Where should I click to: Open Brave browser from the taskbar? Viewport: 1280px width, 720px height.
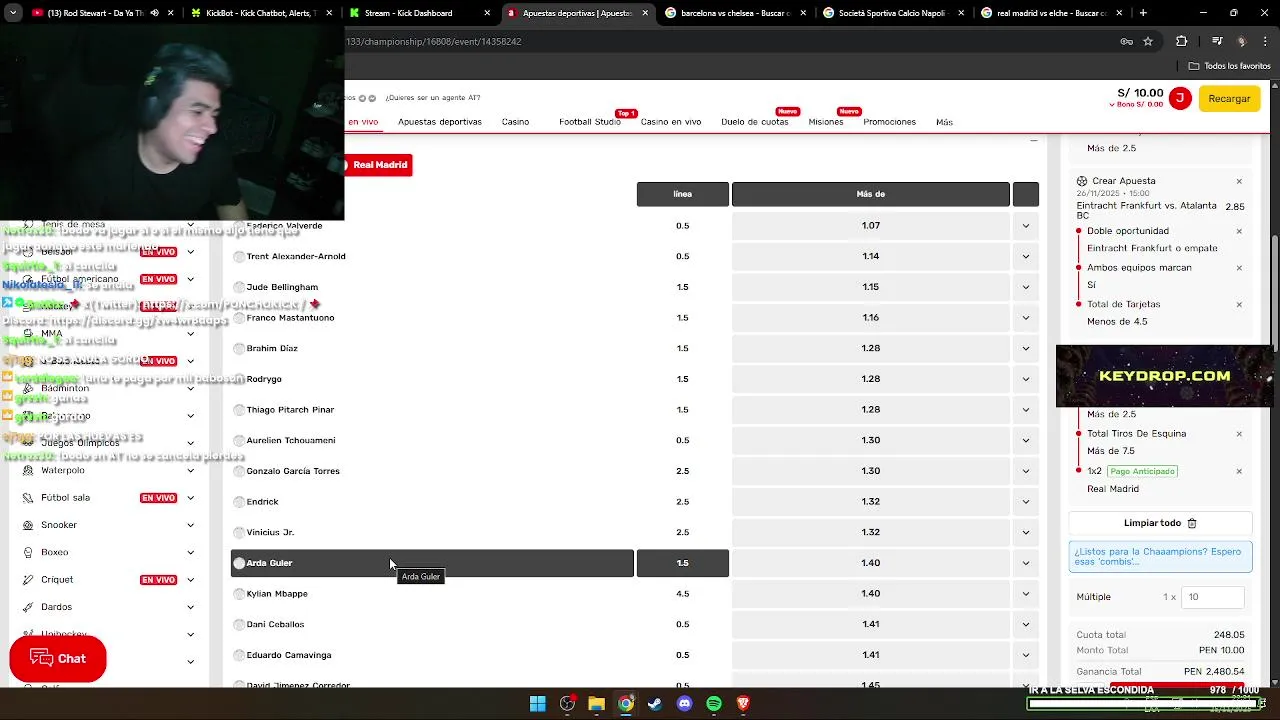click(743, 704)
